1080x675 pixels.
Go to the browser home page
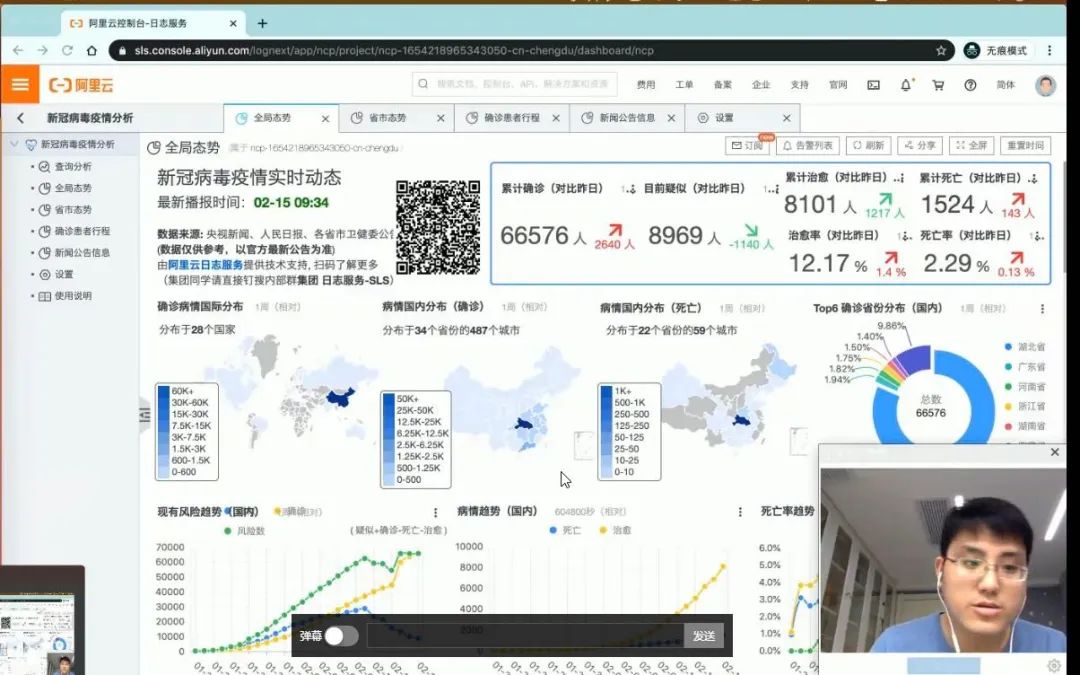92,50
